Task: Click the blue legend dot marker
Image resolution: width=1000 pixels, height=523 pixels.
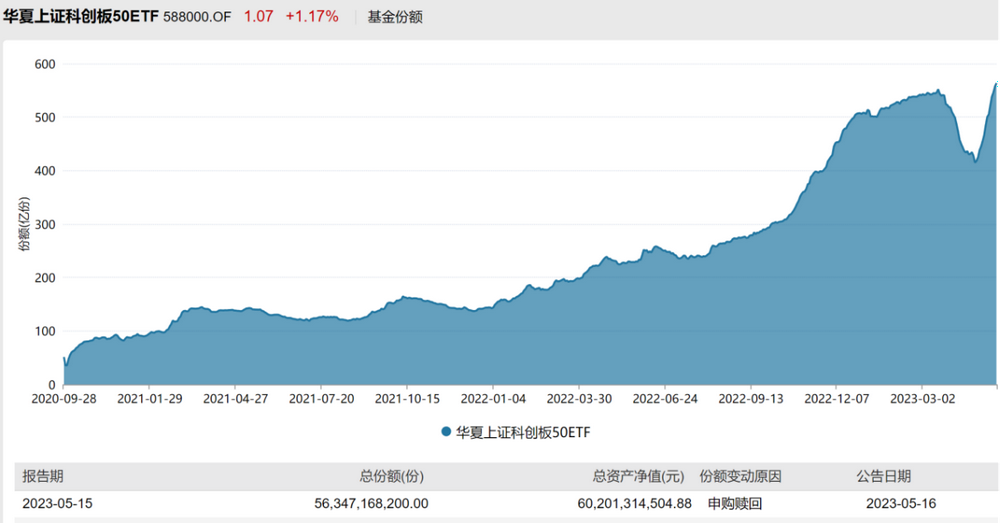Action: [x=445, y=432]
